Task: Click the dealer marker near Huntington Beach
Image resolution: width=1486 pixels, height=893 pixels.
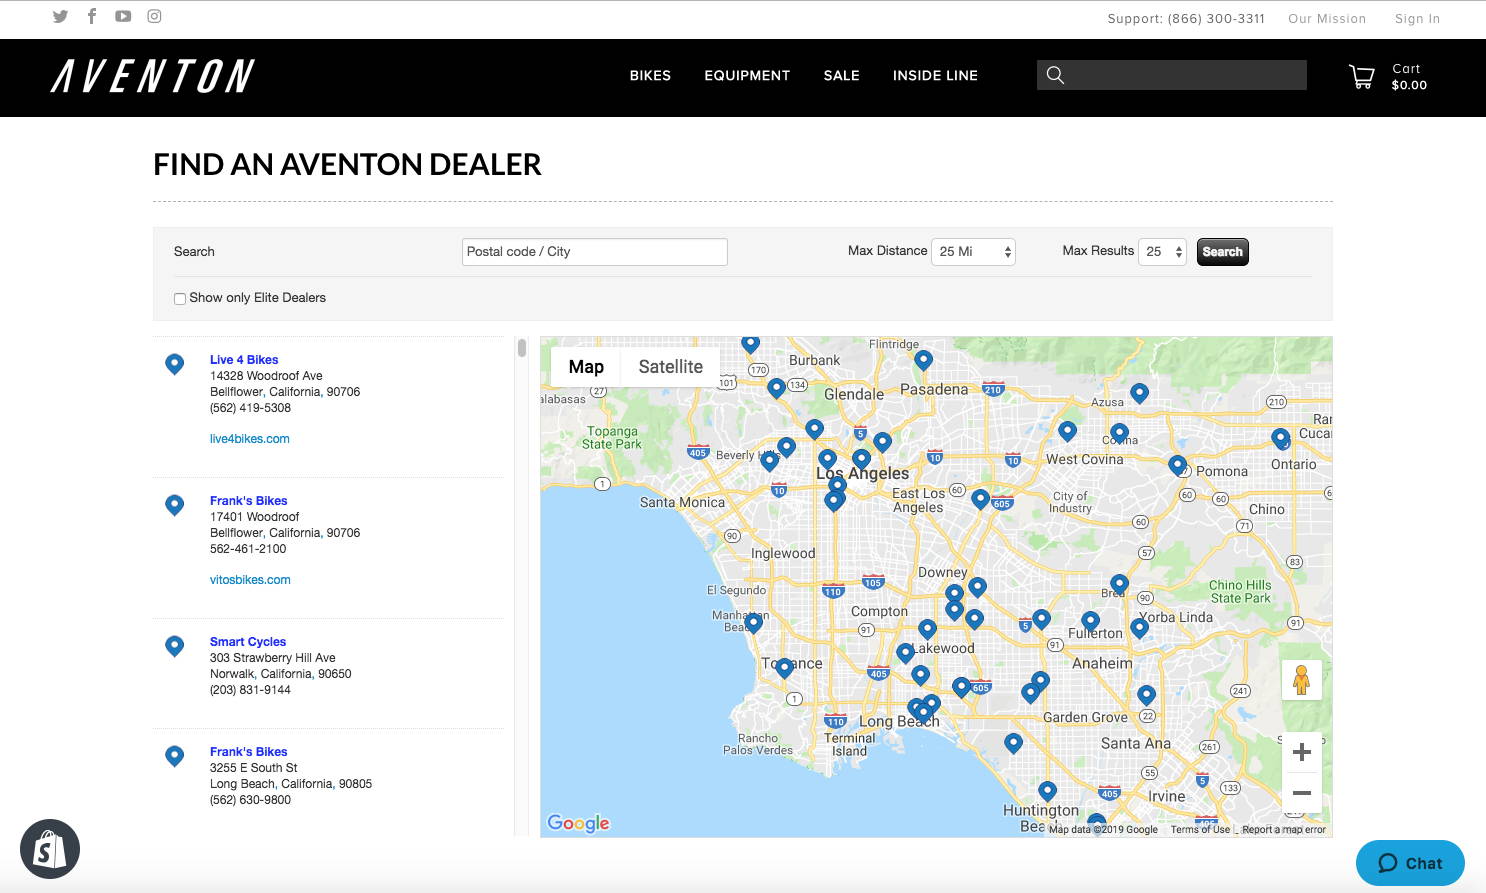Action: pyautogui.click(x=1047, y=791)
